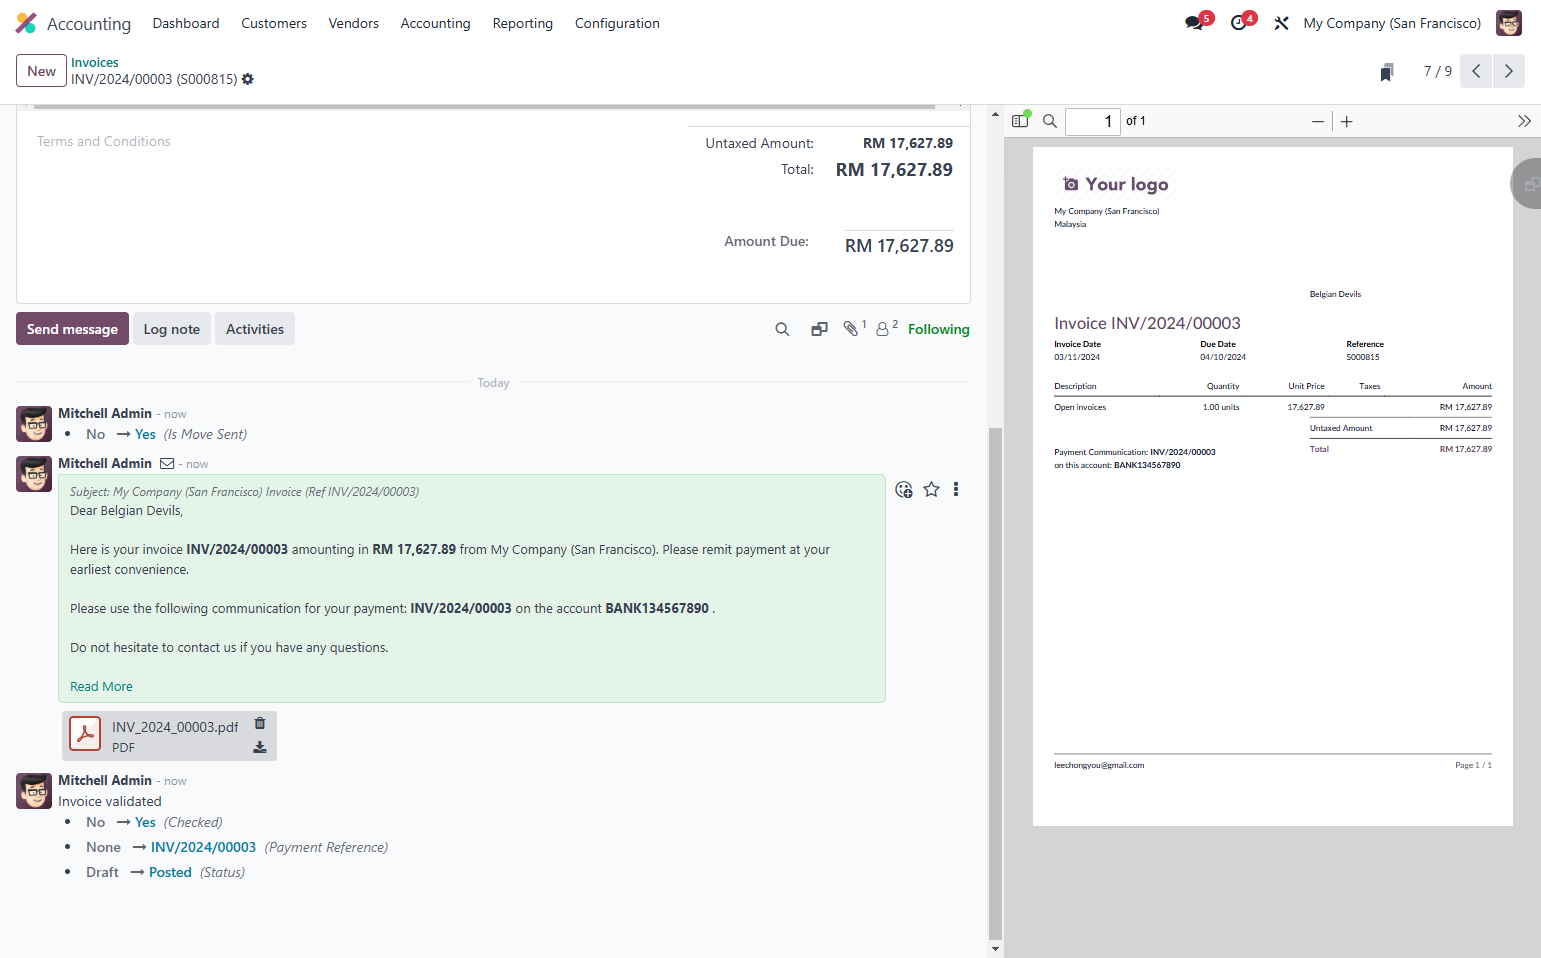The image size is (1541, 958).
Task: Toggle the PDF viewer sidebar
Action: (1020, 121)
